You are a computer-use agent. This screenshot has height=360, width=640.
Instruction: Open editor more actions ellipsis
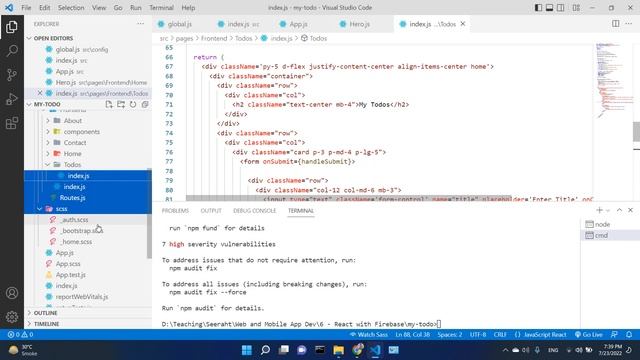click(x=629, y=24)
